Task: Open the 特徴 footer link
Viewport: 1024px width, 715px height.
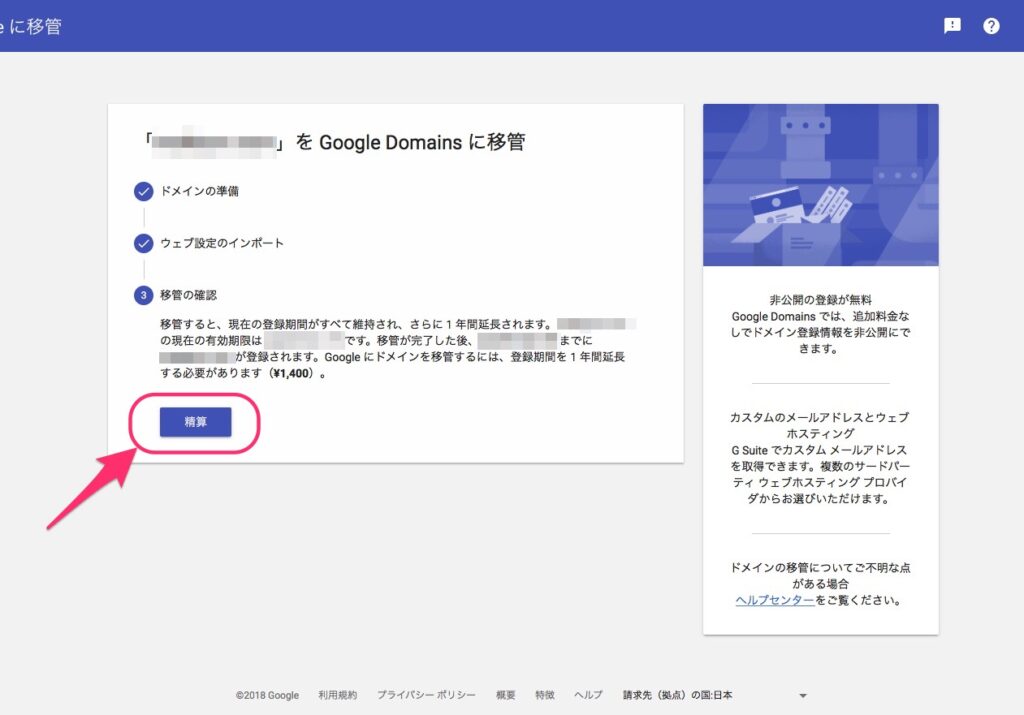Action: click(x=545, y=695)
